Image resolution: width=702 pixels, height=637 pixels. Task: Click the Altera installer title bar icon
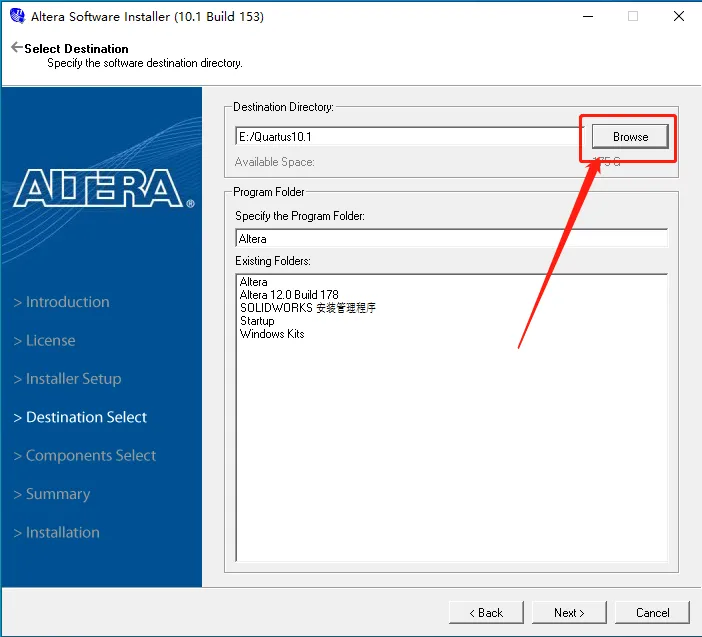click(17, 16)
